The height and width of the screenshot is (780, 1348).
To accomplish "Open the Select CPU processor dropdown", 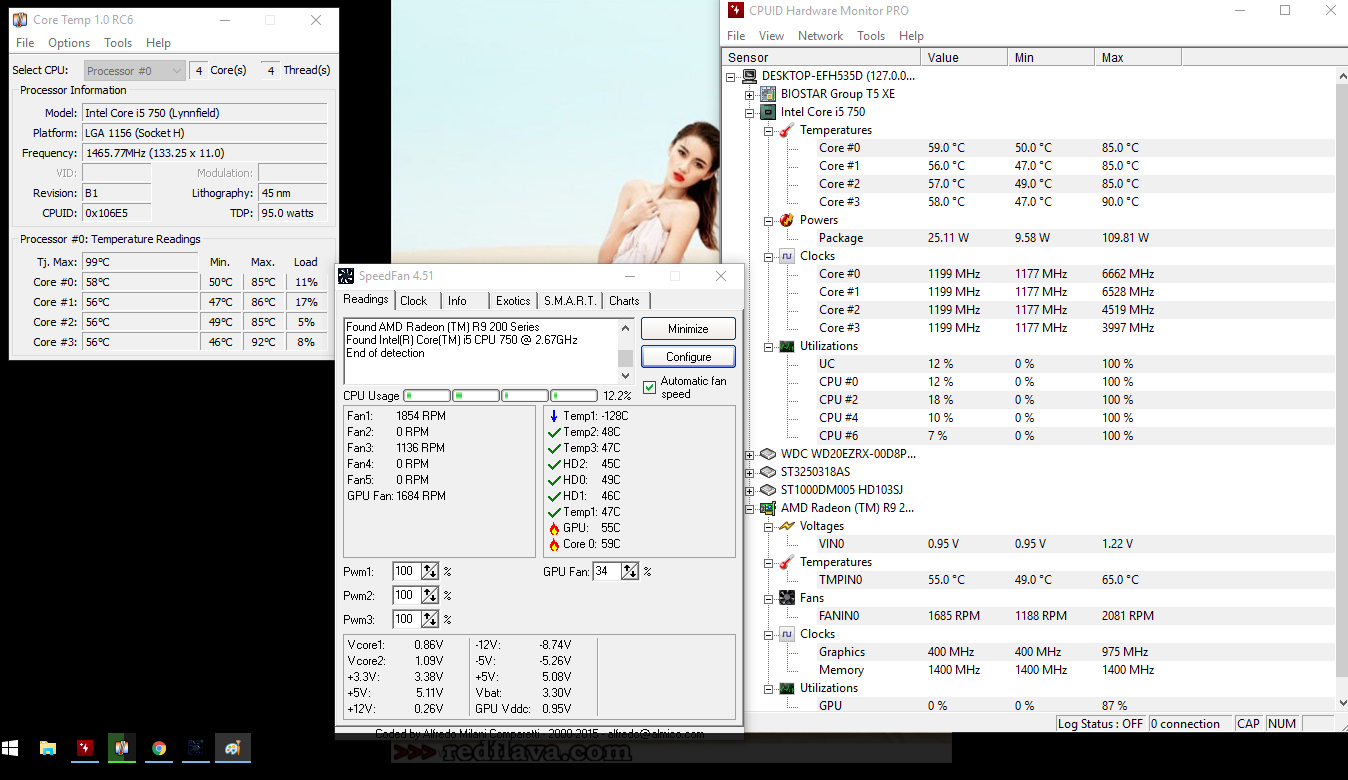I will pyautogui.click(x=134, y=71).
